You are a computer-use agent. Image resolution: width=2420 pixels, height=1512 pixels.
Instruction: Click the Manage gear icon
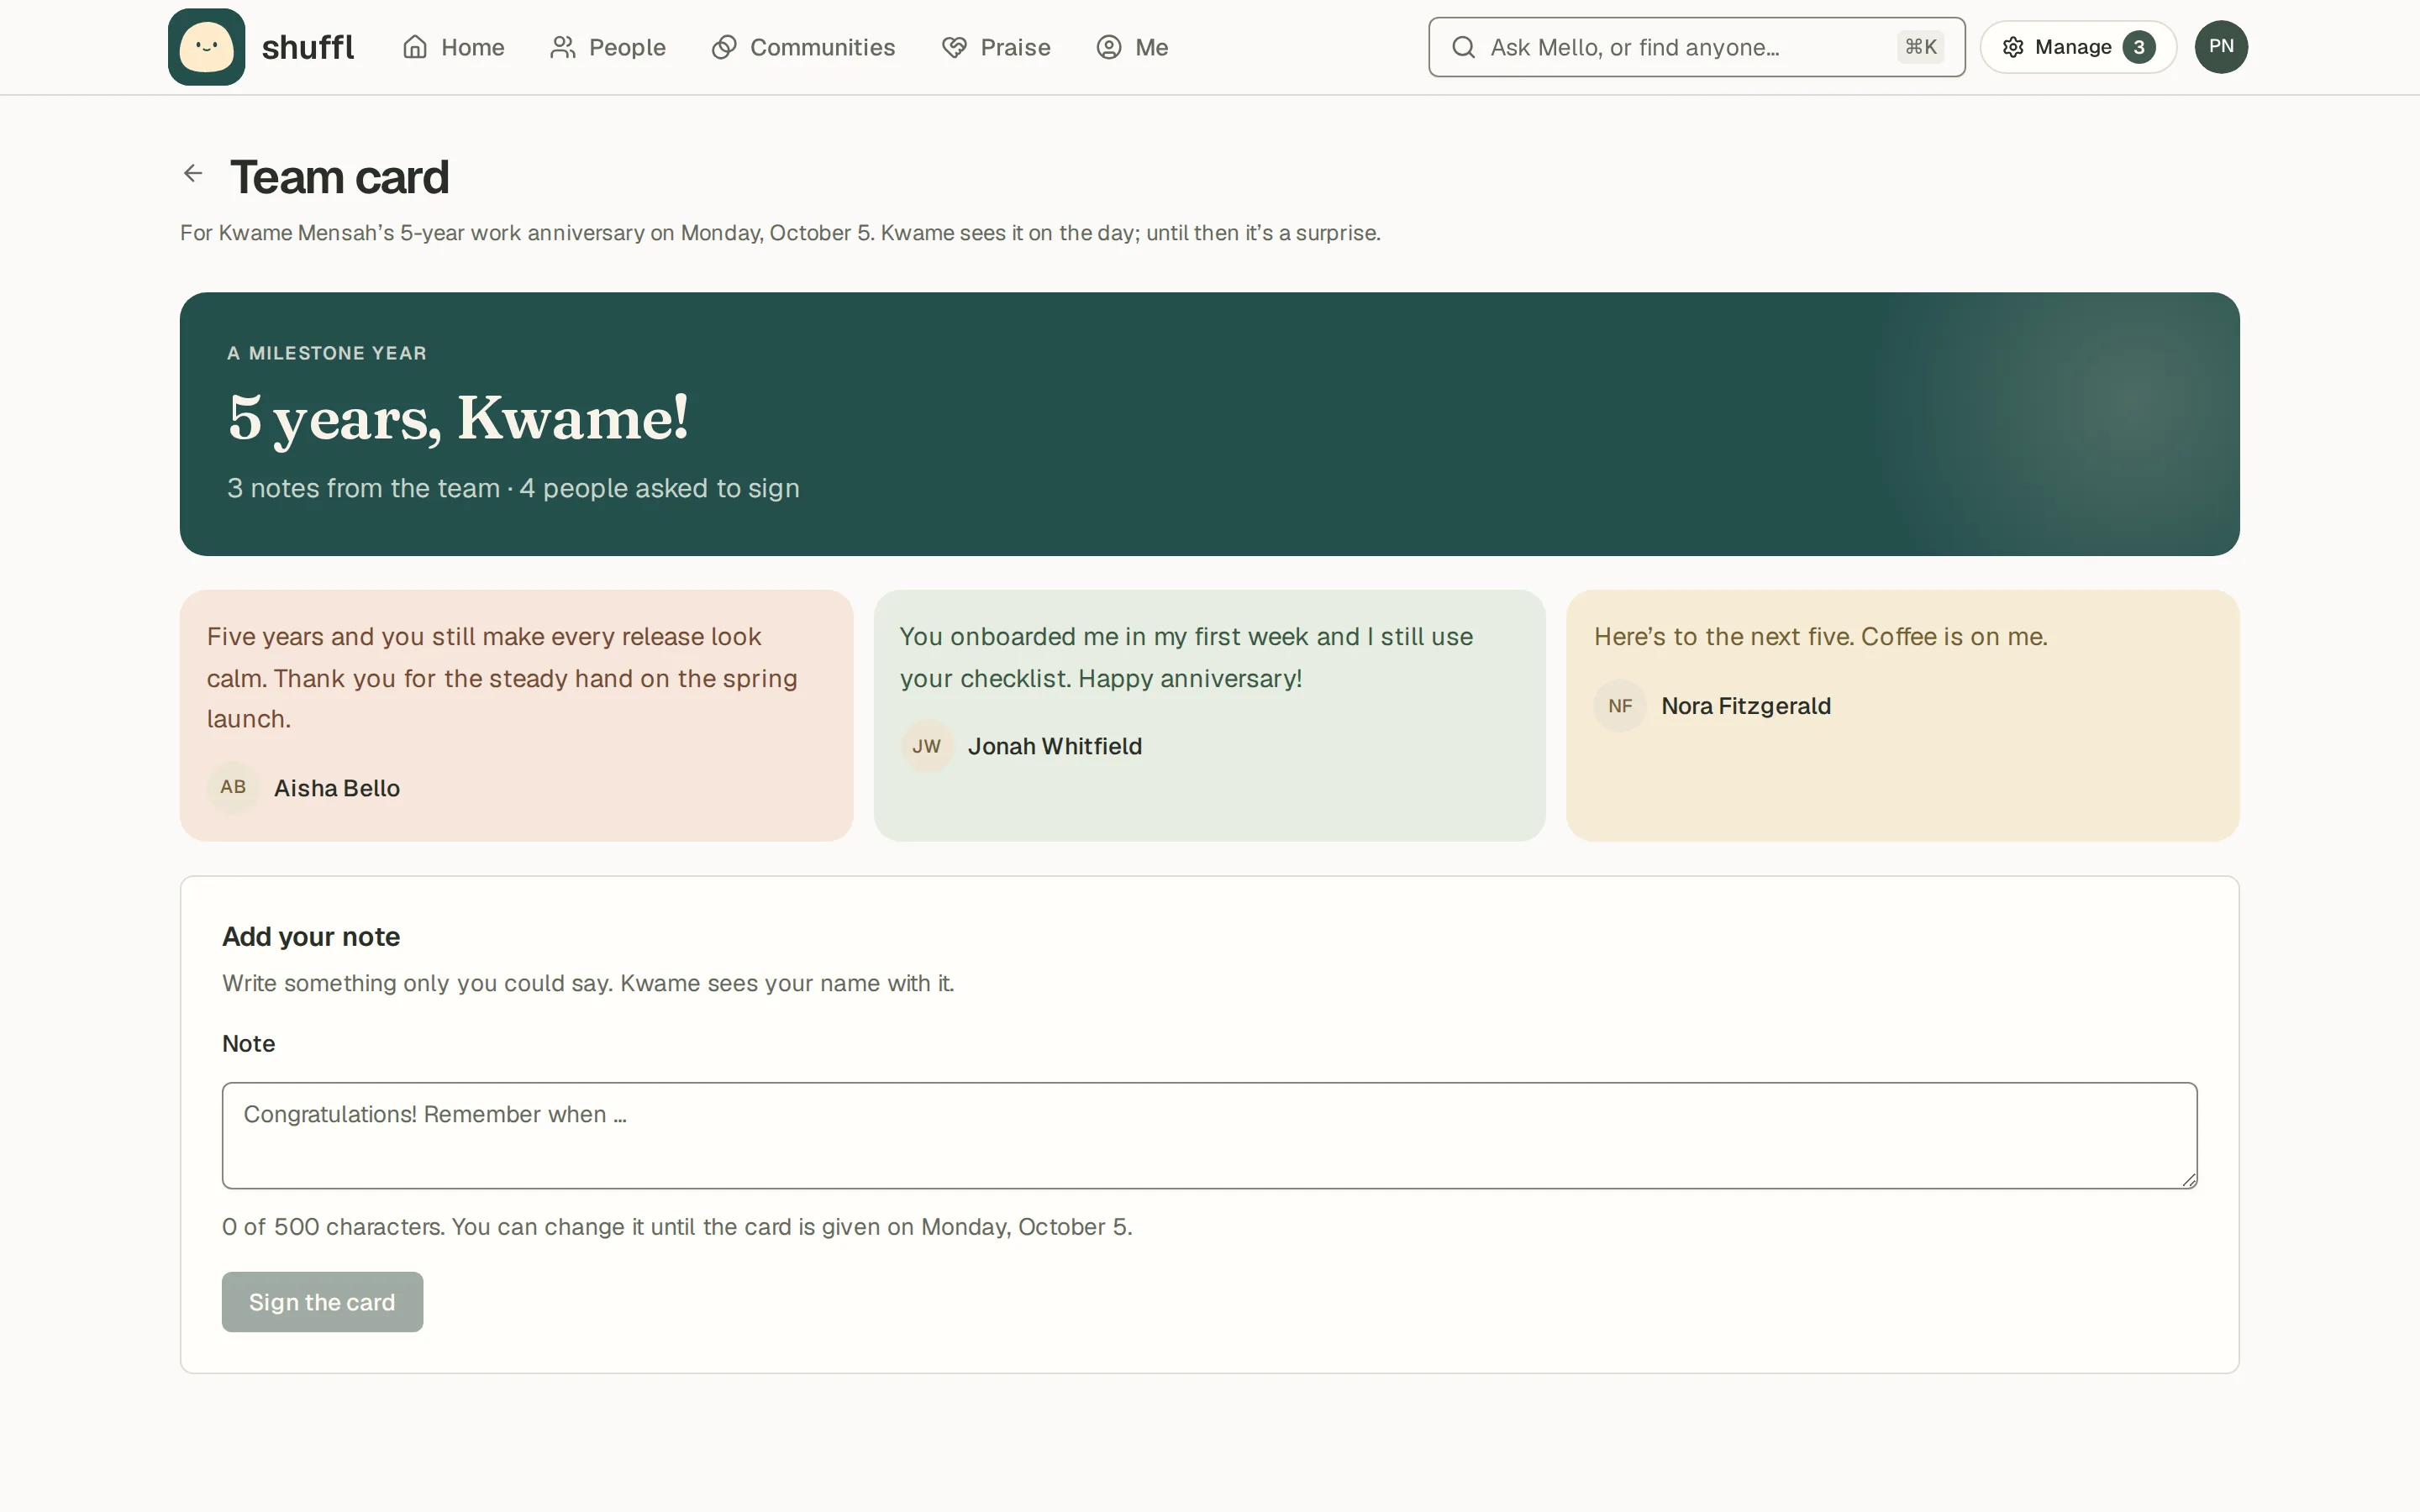(2013, 47)
